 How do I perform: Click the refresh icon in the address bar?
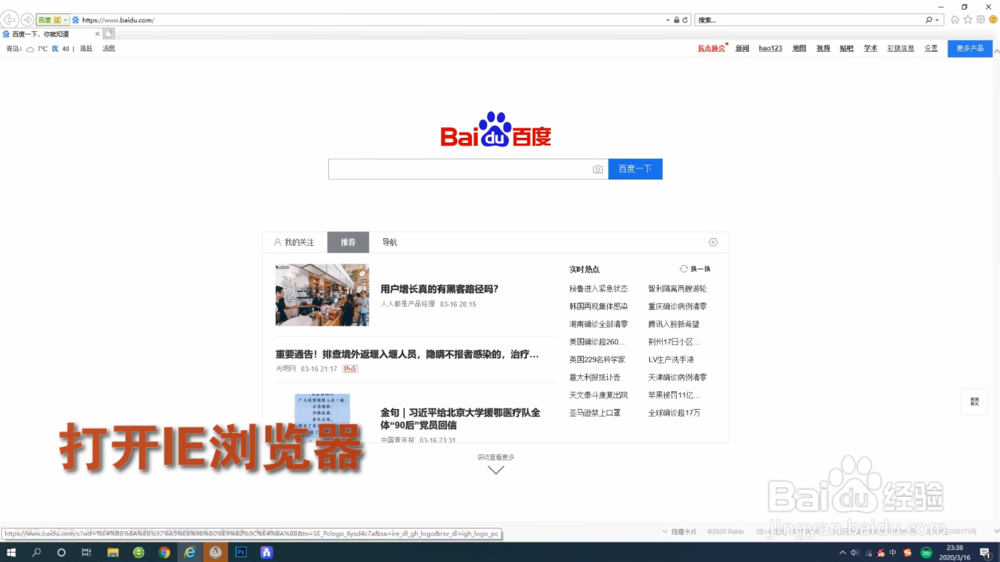click(x=686, y=20)
